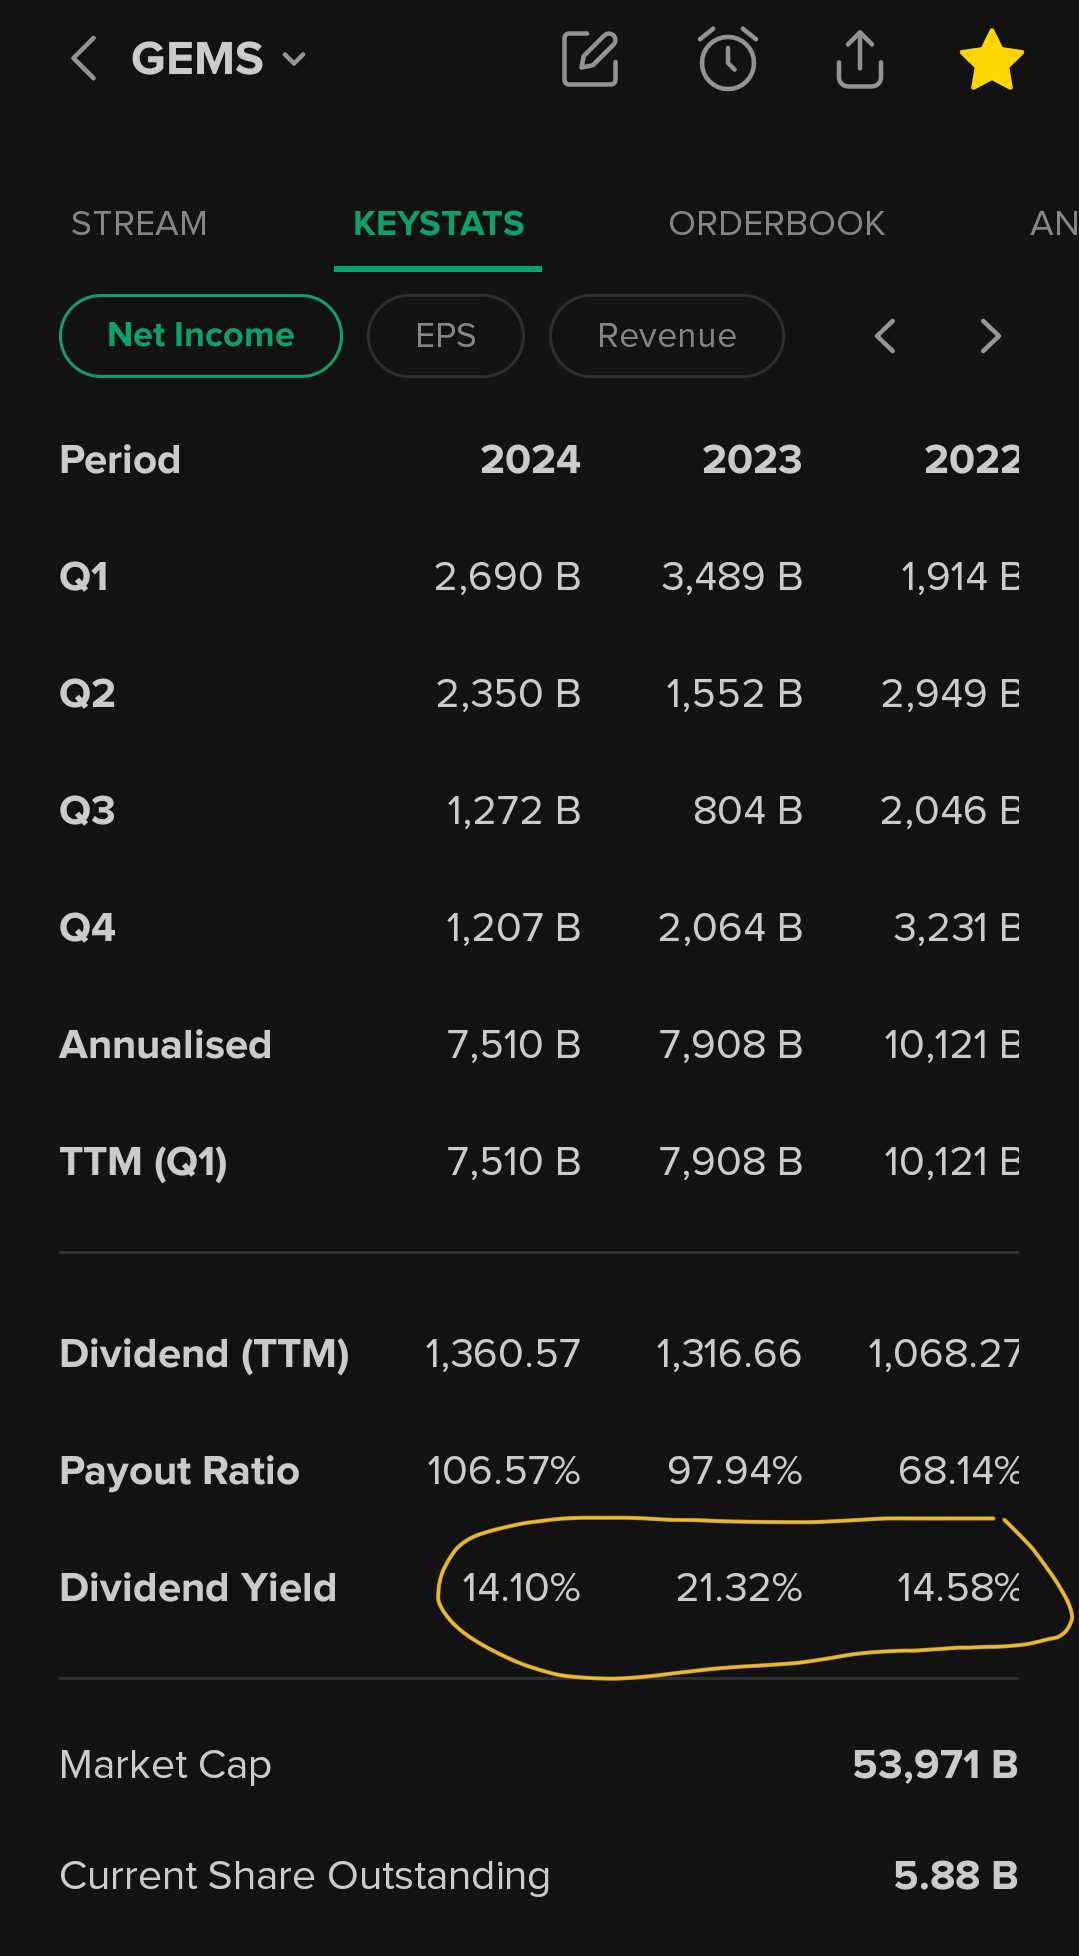Select the Net Income chip
This screenshot has height=1956, width=1079.
coord(201,335)
